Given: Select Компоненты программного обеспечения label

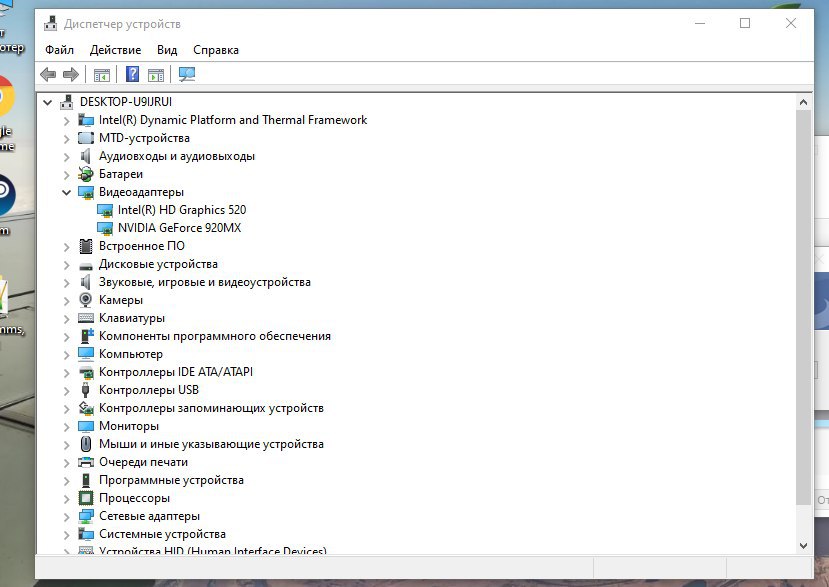Looking at the screenshot, I should pyautogui.click(x=215, y=336).
